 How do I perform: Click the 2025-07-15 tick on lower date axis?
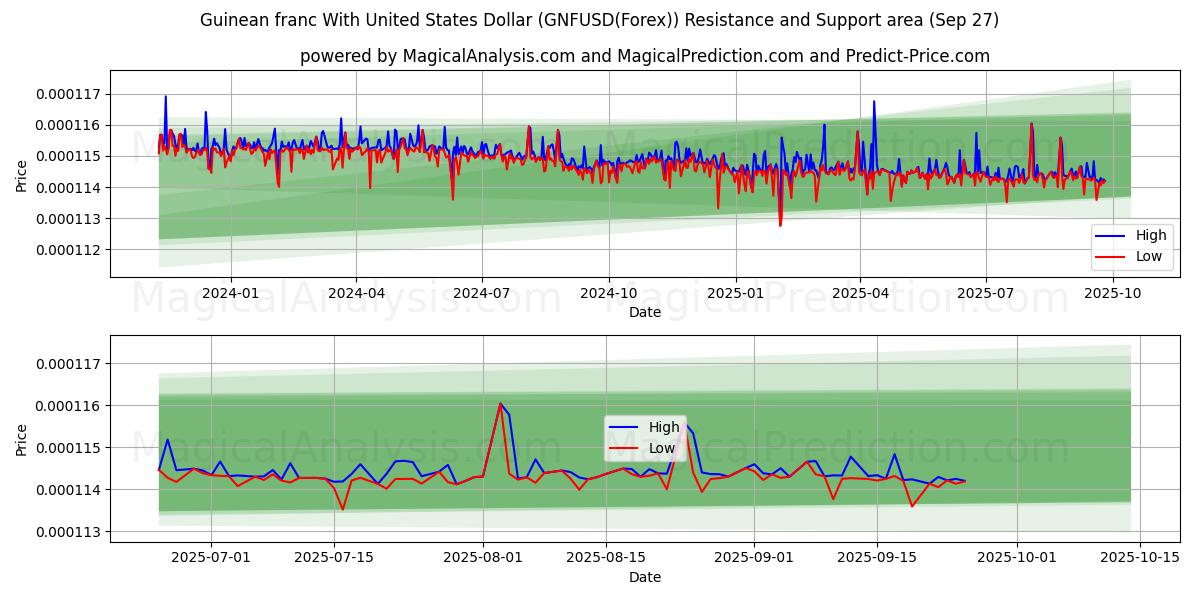334,559
